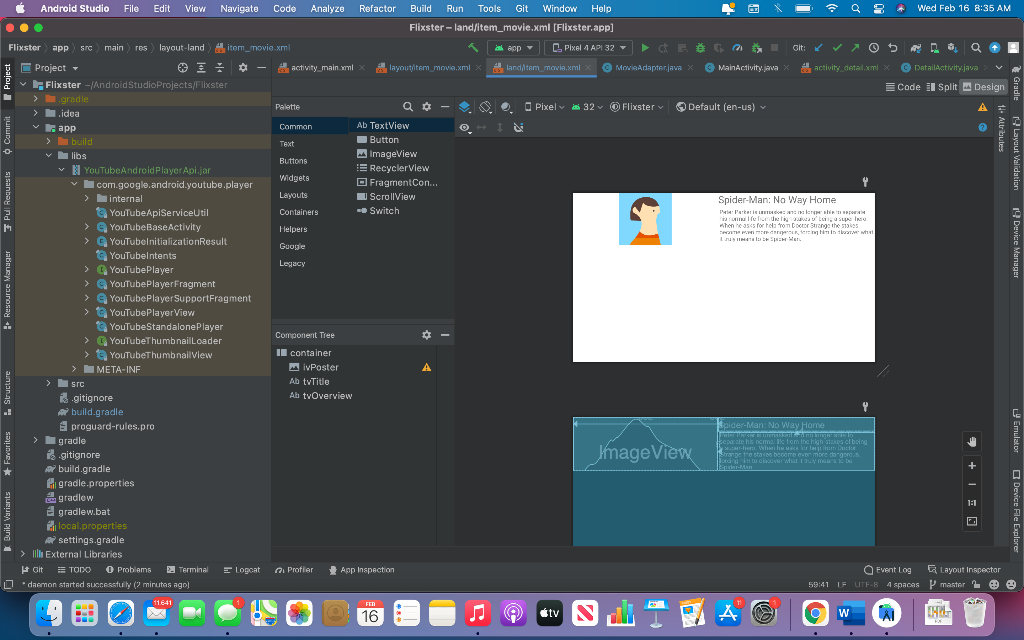Open Project panel settings gear
The width and height of the screenshot is (1024, 640).
(x=243, y=68)
